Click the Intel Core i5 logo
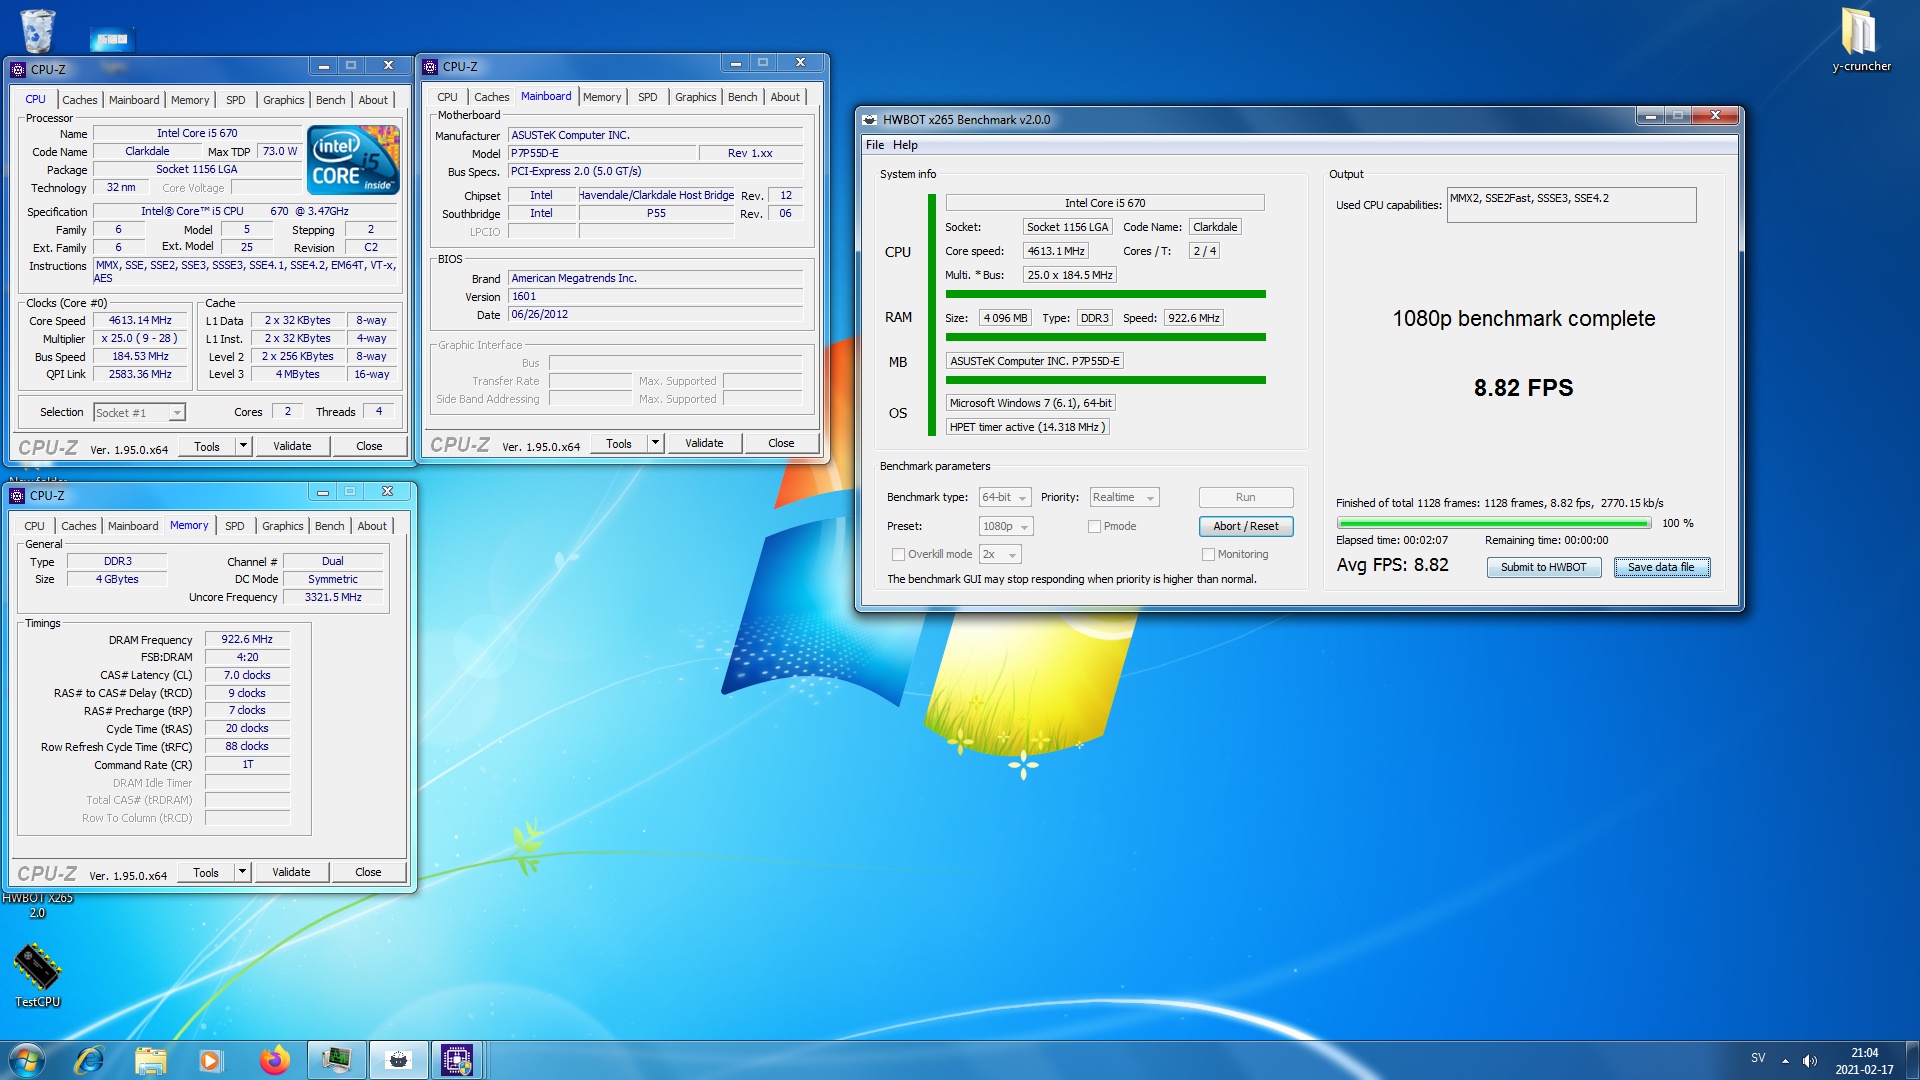 tap(354, 160)
